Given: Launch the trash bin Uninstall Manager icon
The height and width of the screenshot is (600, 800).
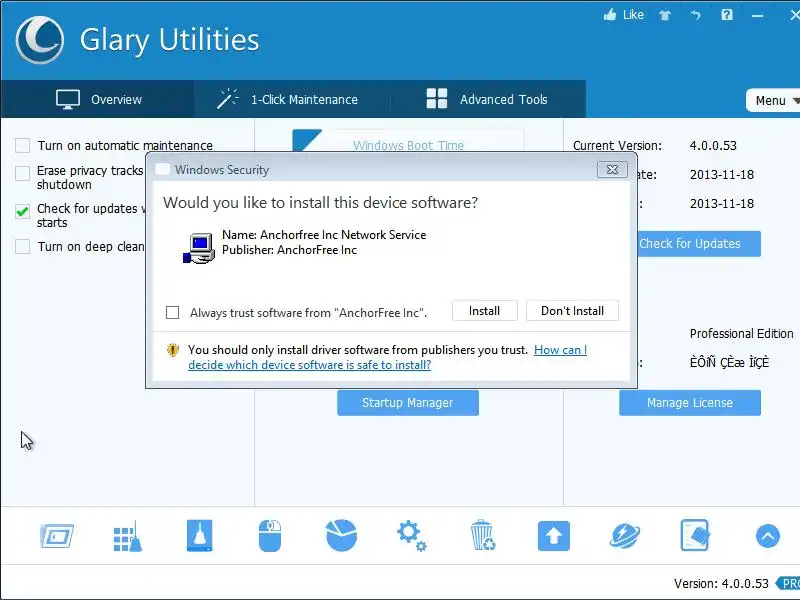Looking at the screenshot, I should pyautogui.click(x=482, y=535).
